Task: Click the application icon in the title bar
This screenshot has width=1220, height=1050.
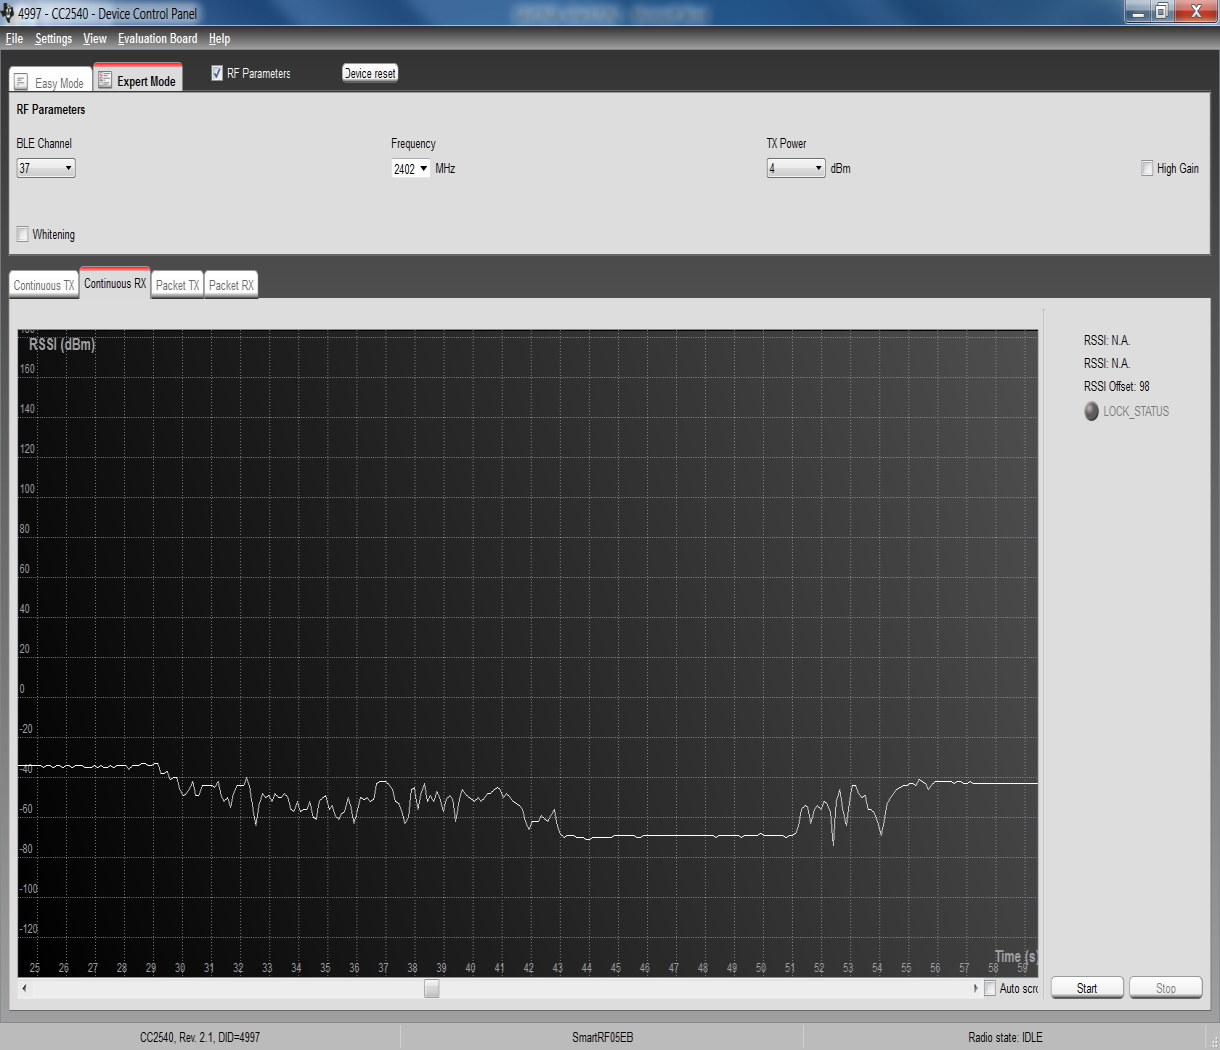Action: click(8, 13)
